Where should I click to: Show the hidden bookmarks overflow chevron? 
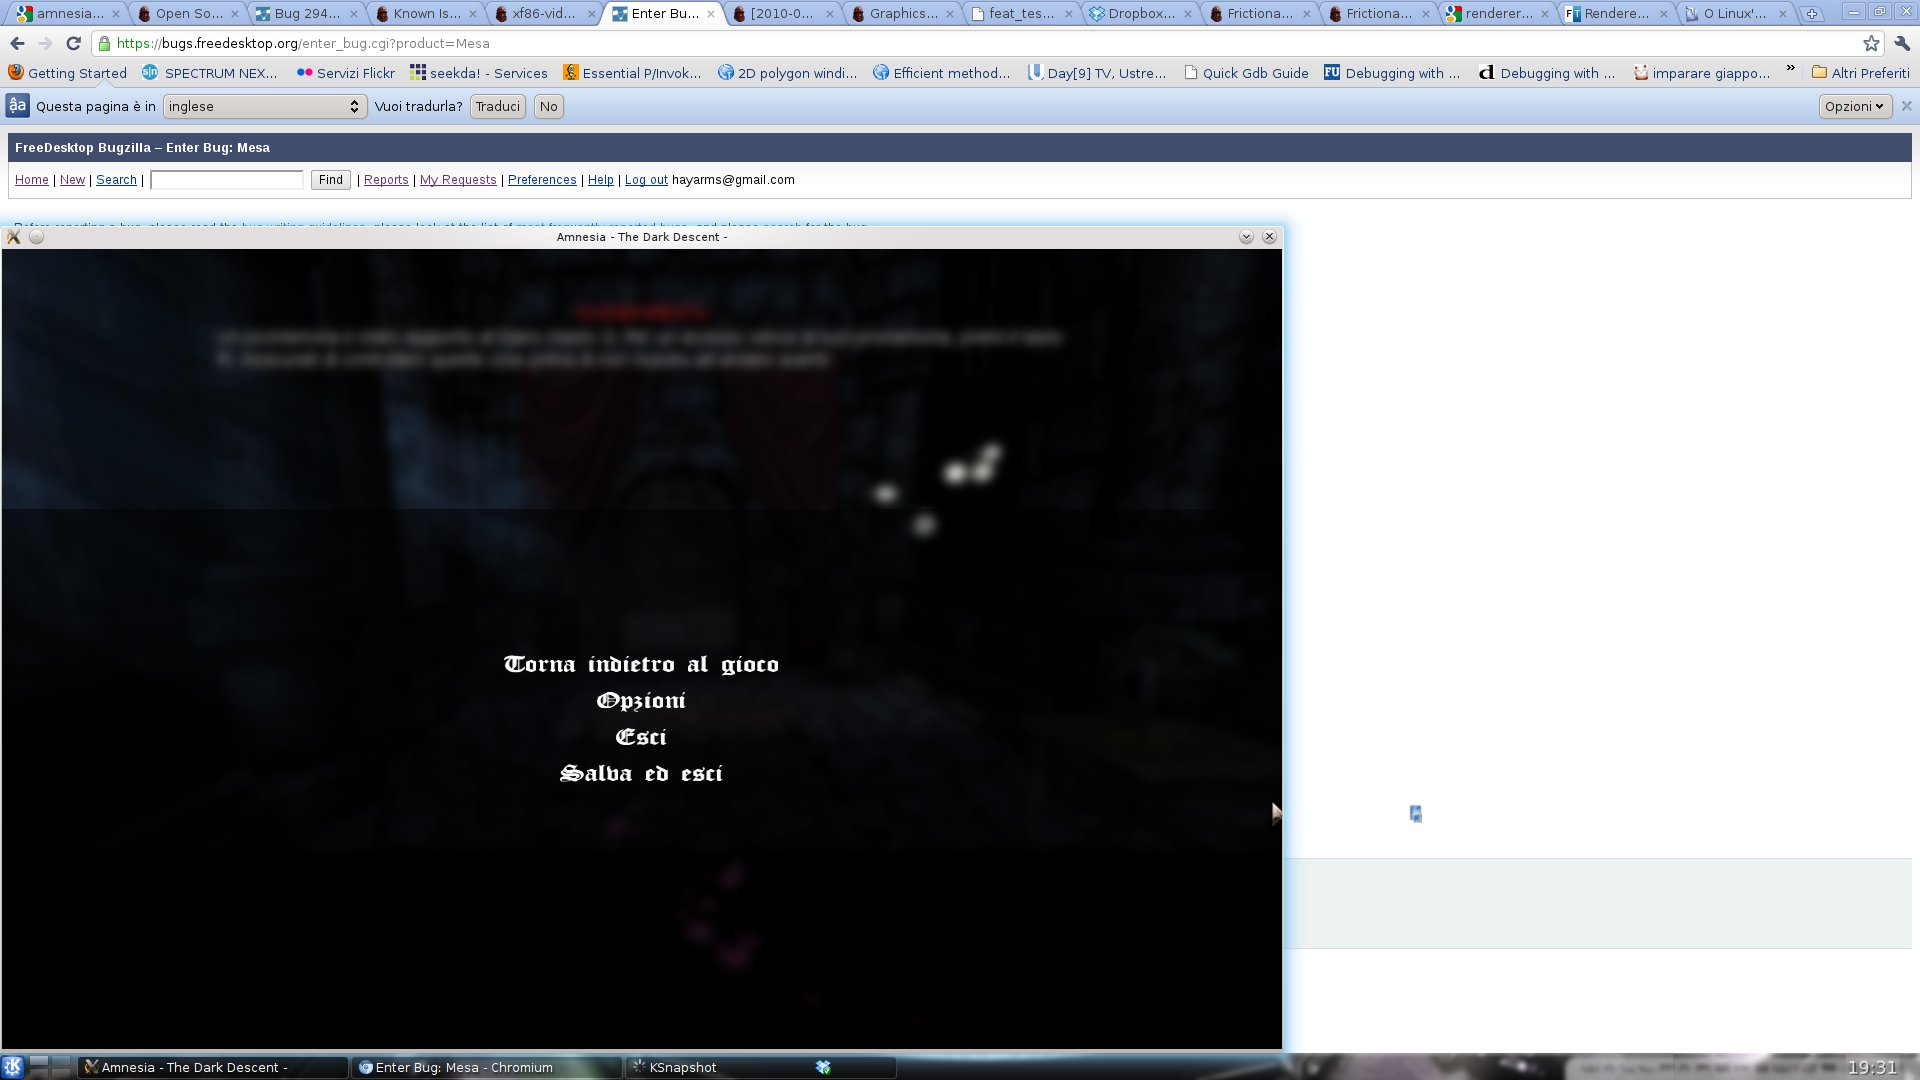pyautogui.click(x=1790, y=70)
